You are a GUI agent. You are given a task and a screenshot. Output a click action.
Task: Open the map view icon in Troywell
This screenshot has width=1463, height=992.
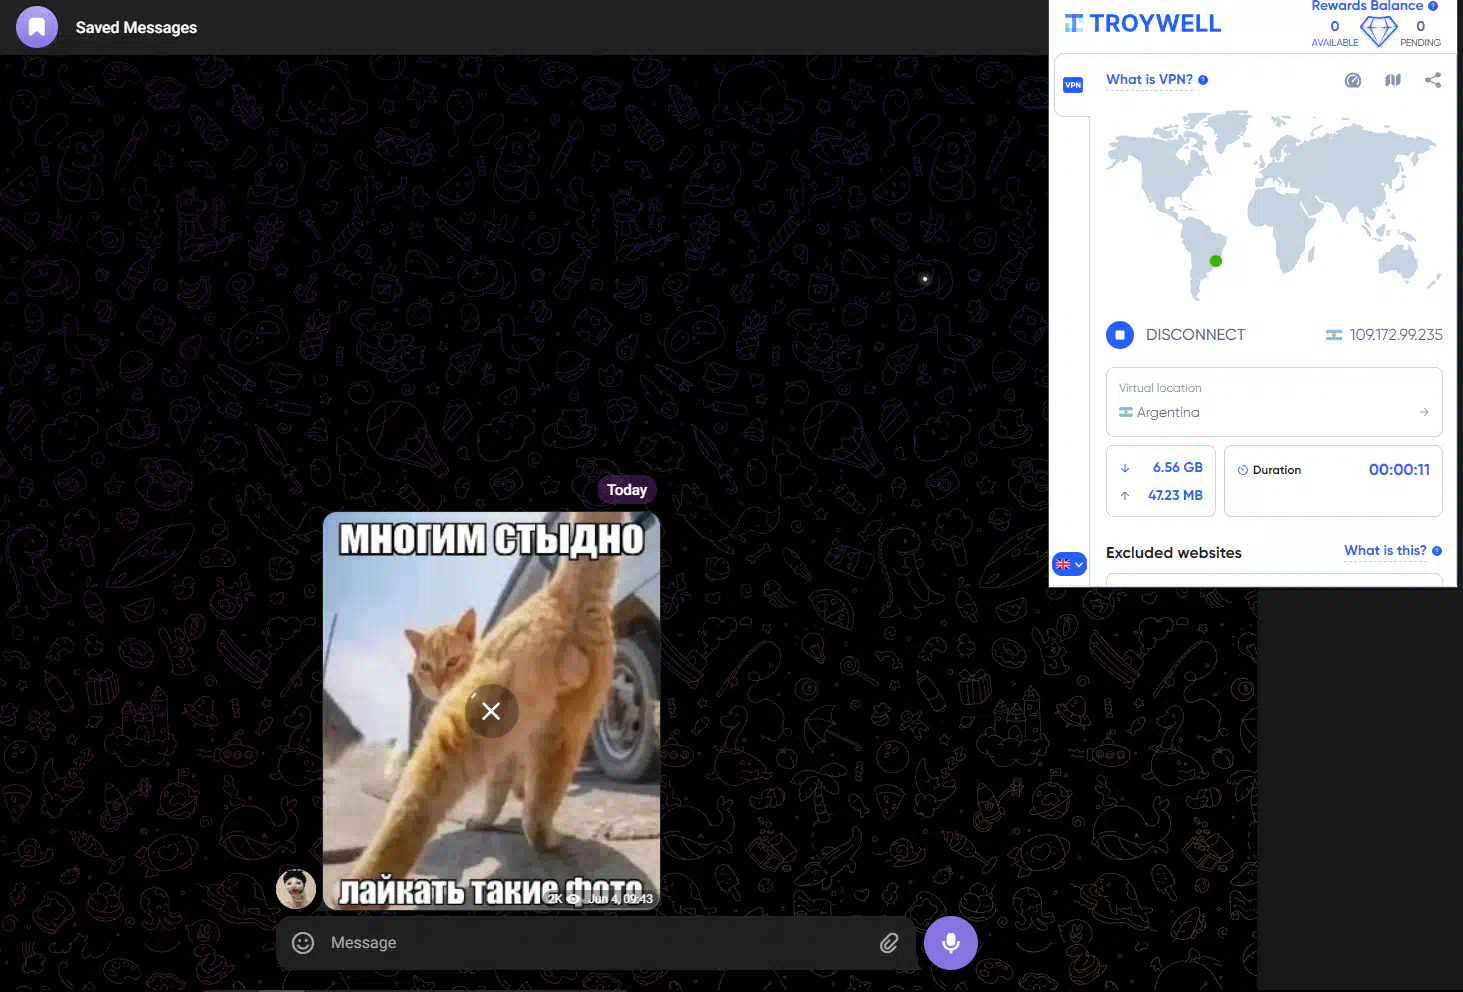tap(1393, 80)
